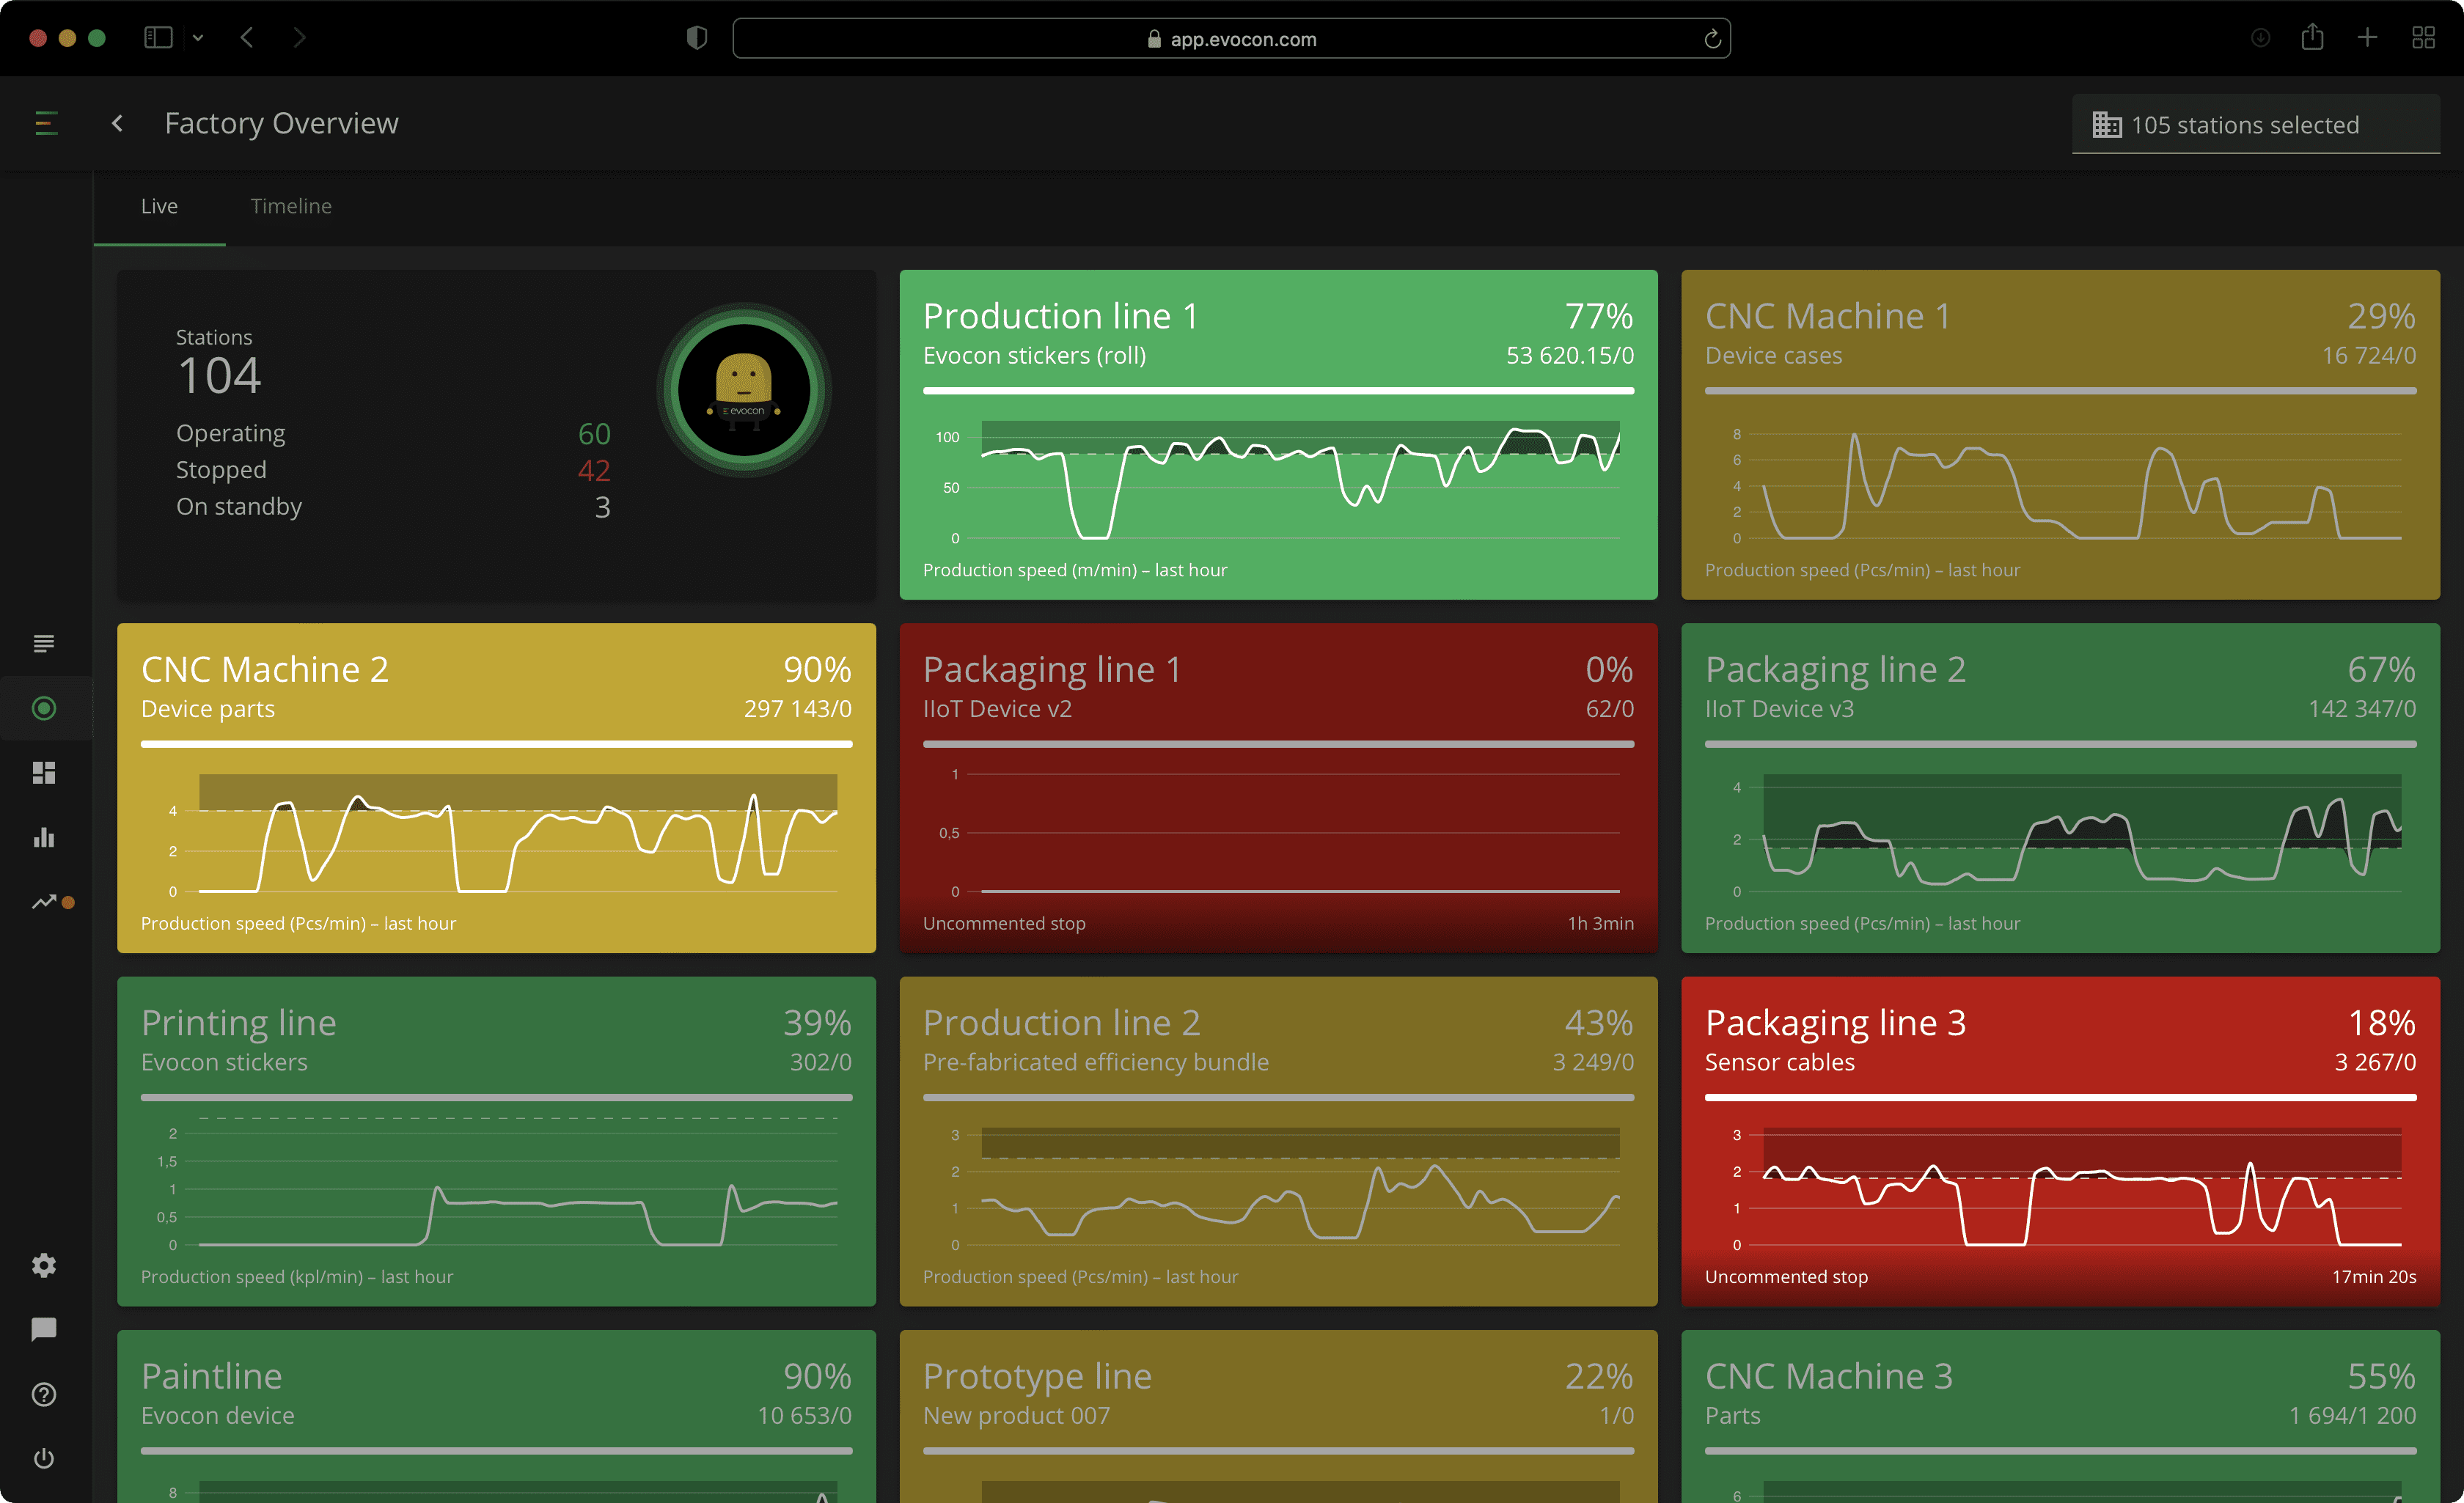Open the hamburger menu icon
Viewport: 2464px width, 1503px height.
[x=46, y=123]
